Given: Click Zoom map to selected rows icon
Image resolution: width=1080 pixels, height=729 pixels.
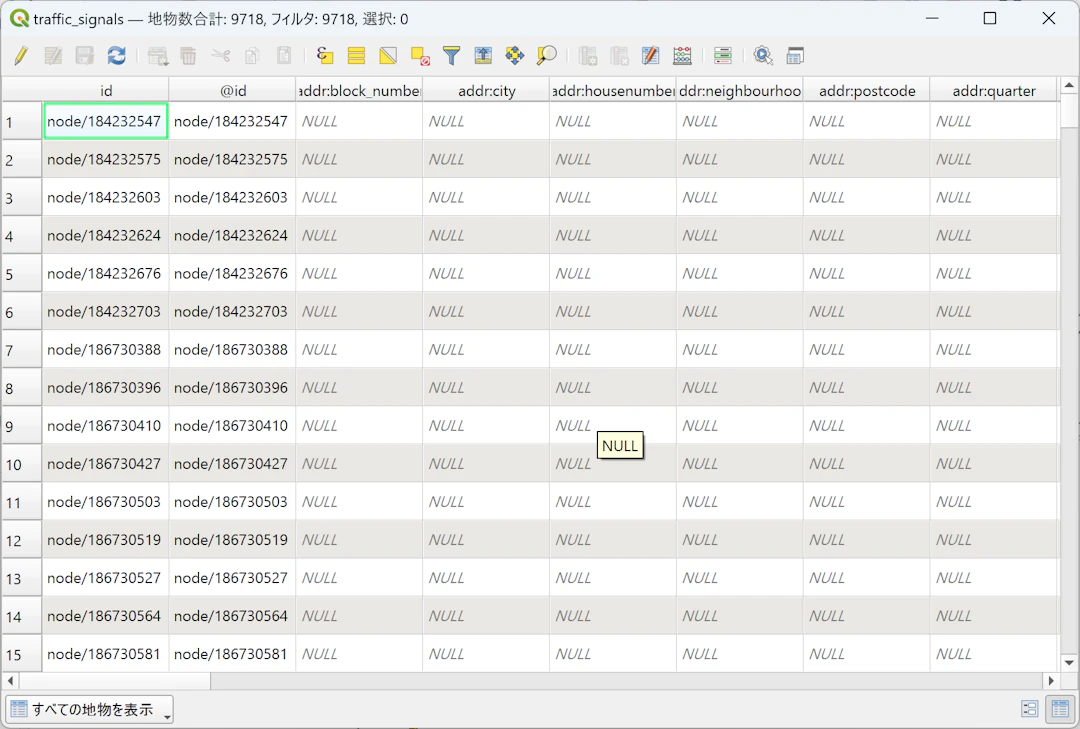Looking at the screenshot, I should 546,56.
